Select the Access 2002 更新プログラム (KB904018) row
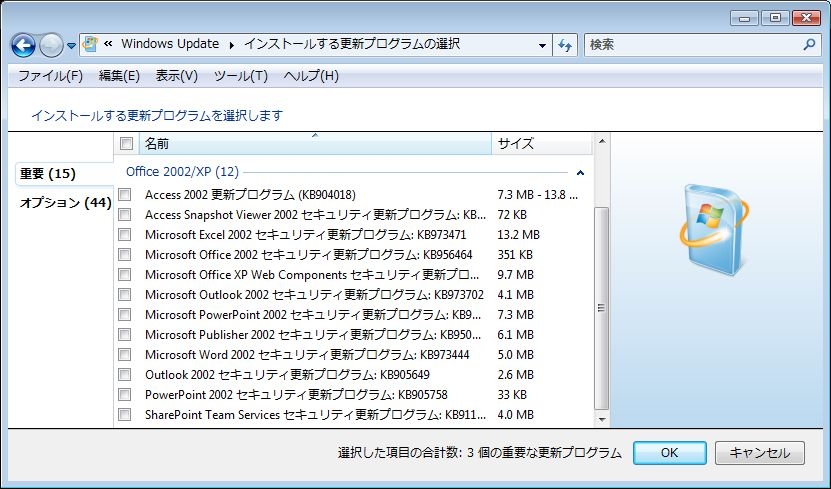 click(x=353, y=194)
